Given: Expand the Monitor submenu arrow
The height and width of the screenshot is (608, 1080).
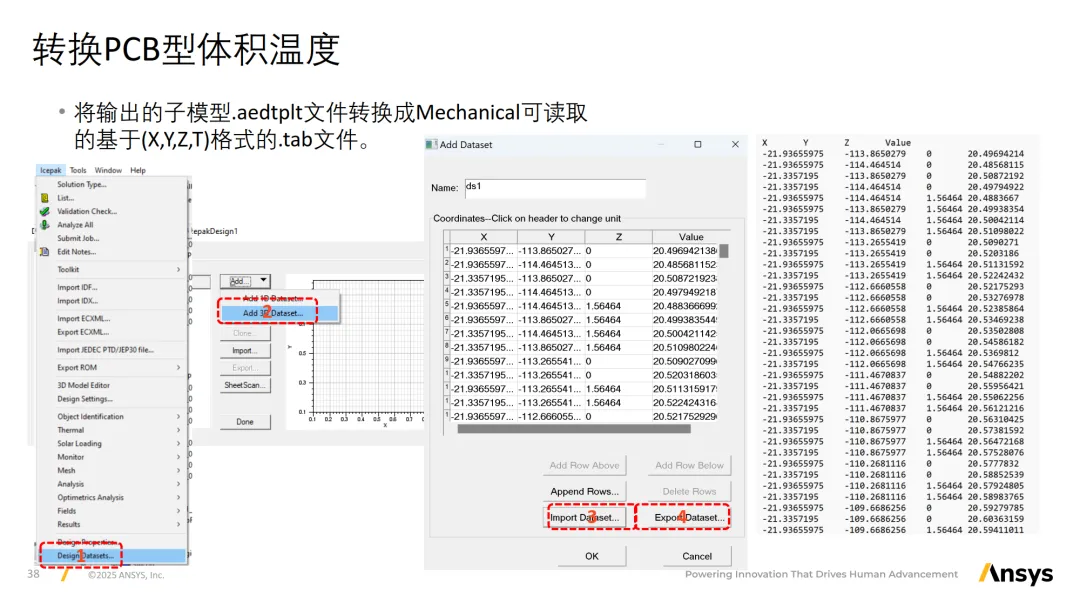Looking at the screenshot, I should (178, 457).
